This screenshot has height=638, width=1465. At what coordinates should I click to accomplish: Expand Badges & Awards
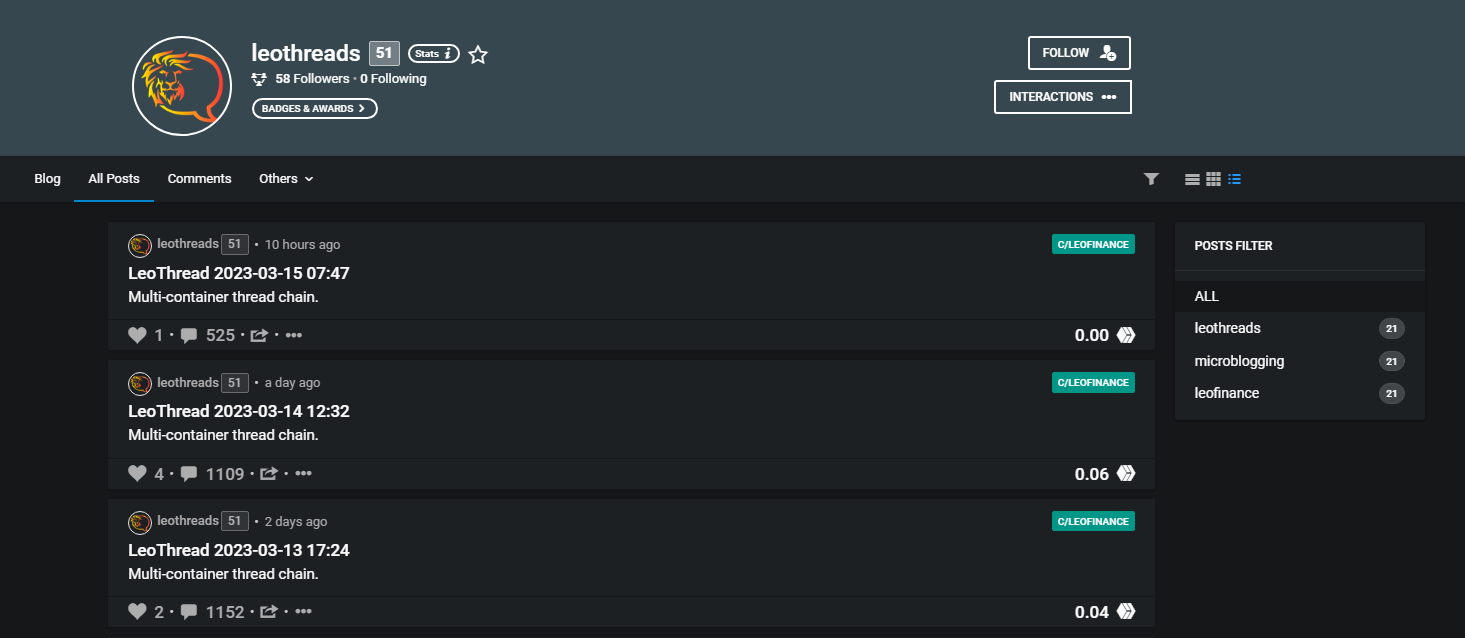(x=315, y=108)
